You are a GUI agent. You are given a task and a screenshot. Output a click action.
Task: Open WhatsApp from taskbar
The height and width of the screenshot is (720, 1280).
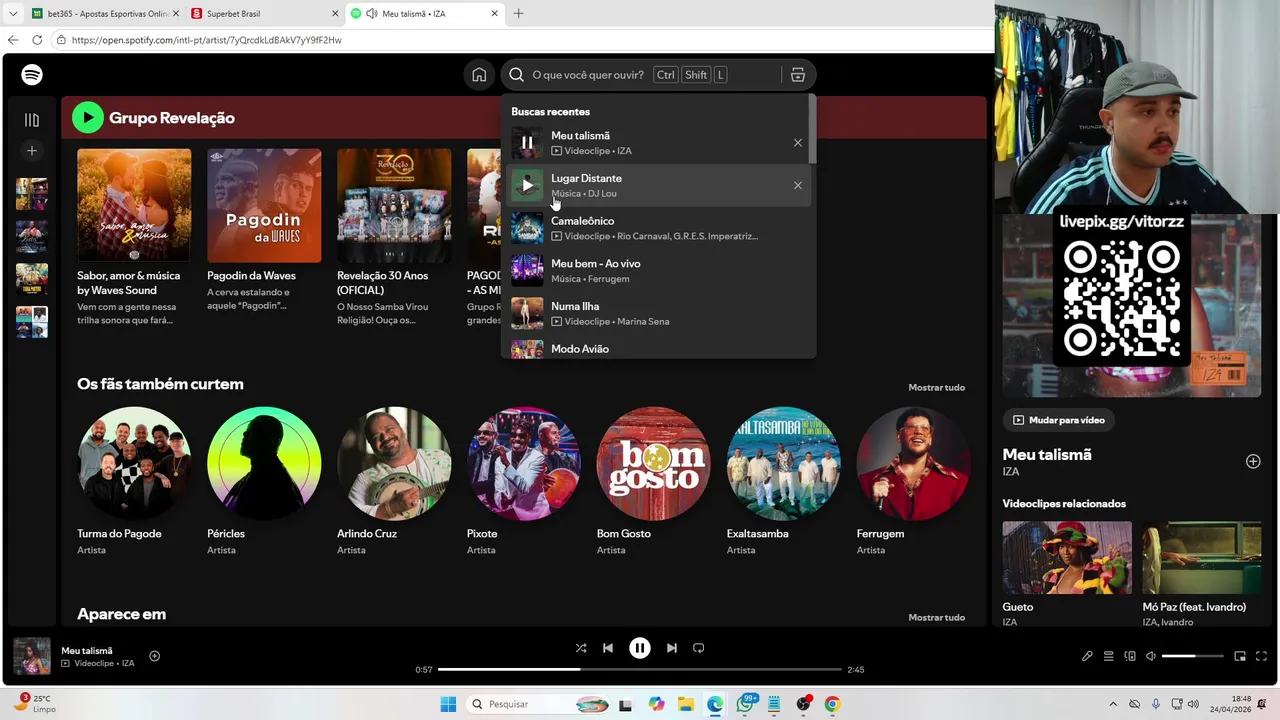(x=746, y=704)
